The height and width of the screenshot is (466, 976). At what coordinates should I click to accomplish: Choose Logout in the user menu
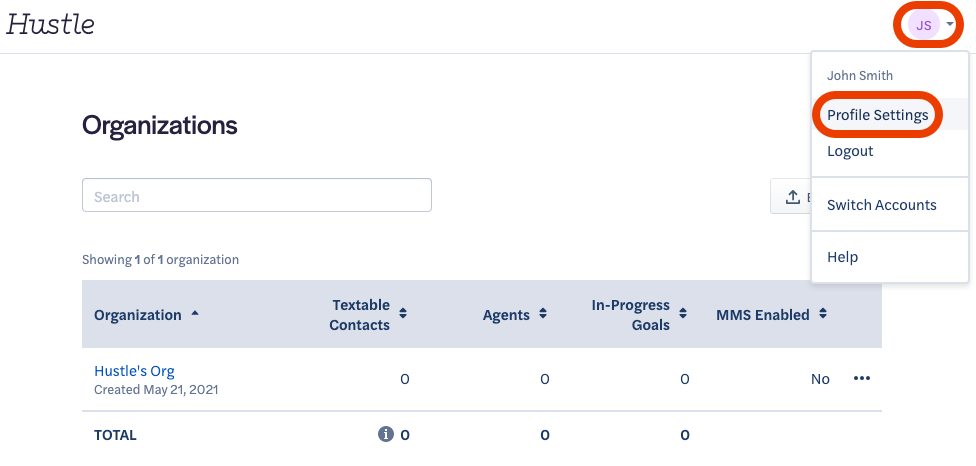point(850,151)
